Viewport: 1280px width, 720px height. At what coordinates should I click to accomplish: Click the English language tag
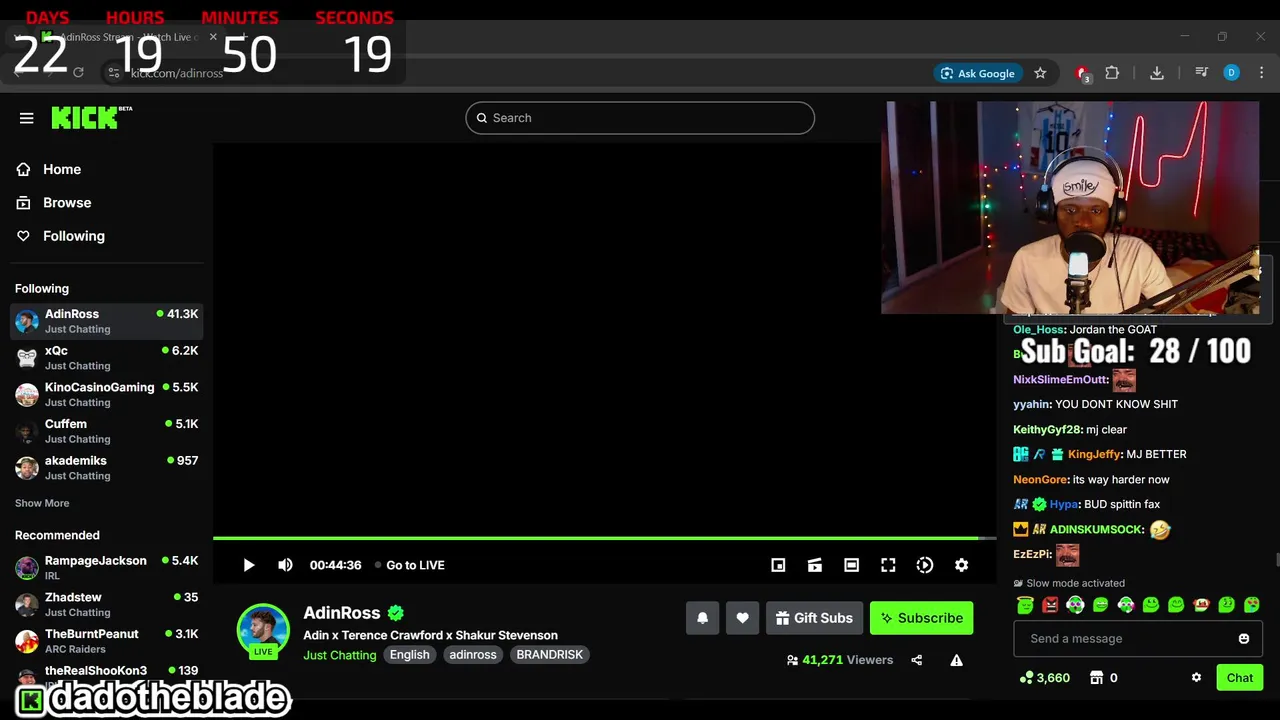pyautogui.click(x=409, y=655)
